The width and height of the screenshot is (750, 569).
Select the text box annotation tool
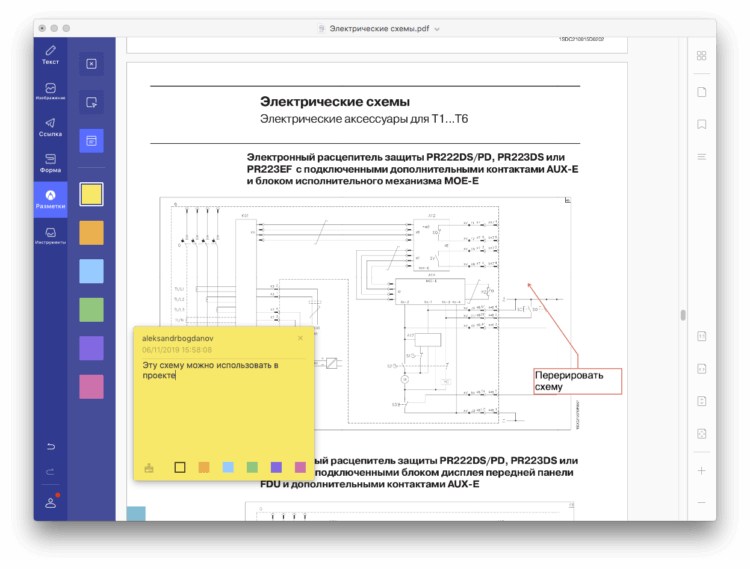91,64
